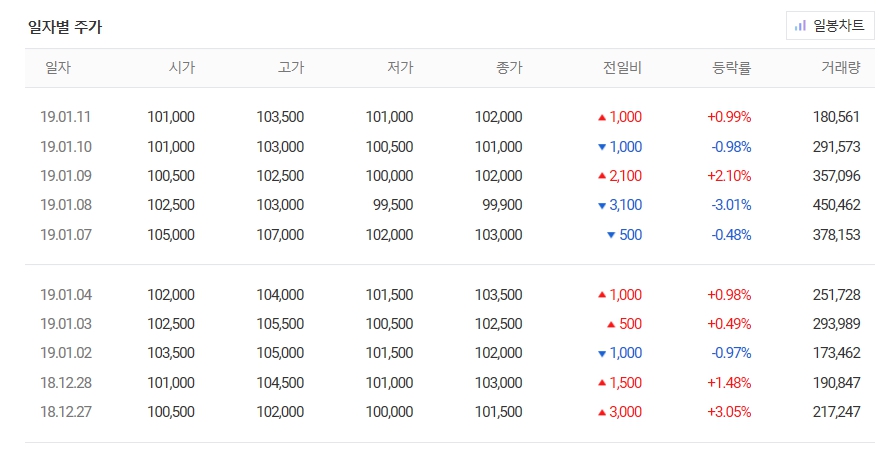
Task: Click the 등락률 column header
Action: (x=731, y=68)
